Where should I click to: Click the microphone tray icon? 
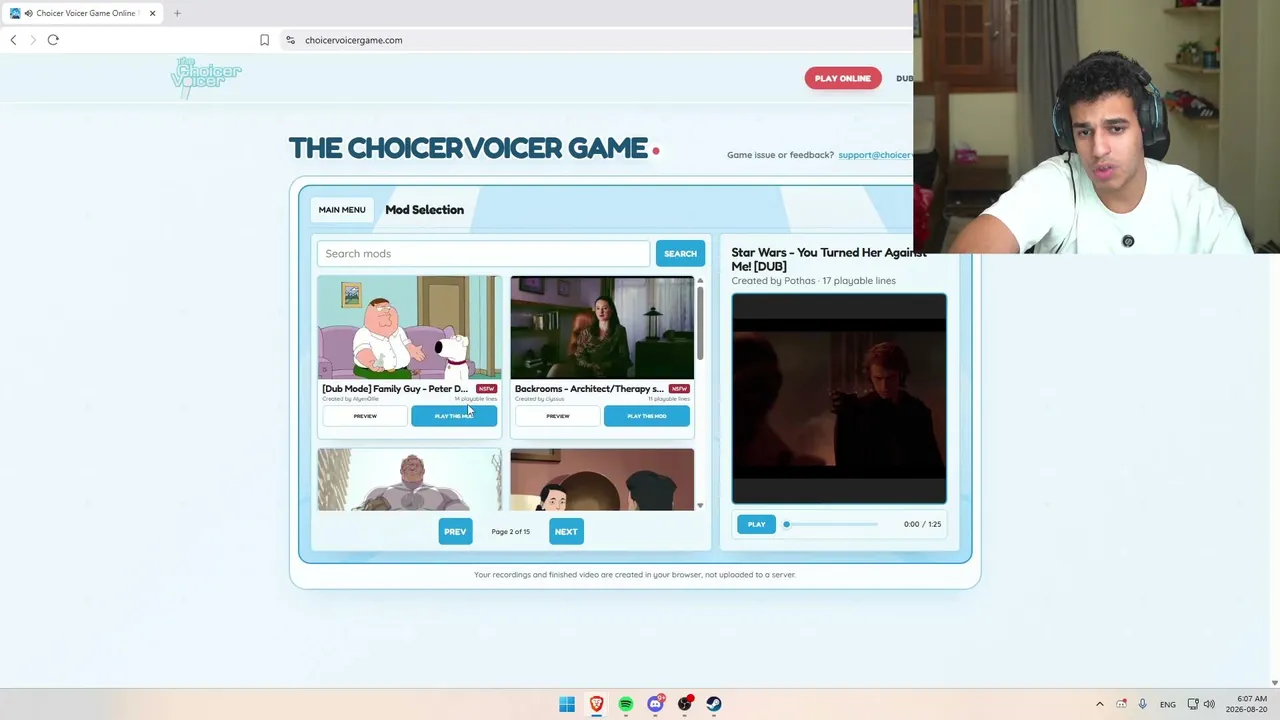1143,704
